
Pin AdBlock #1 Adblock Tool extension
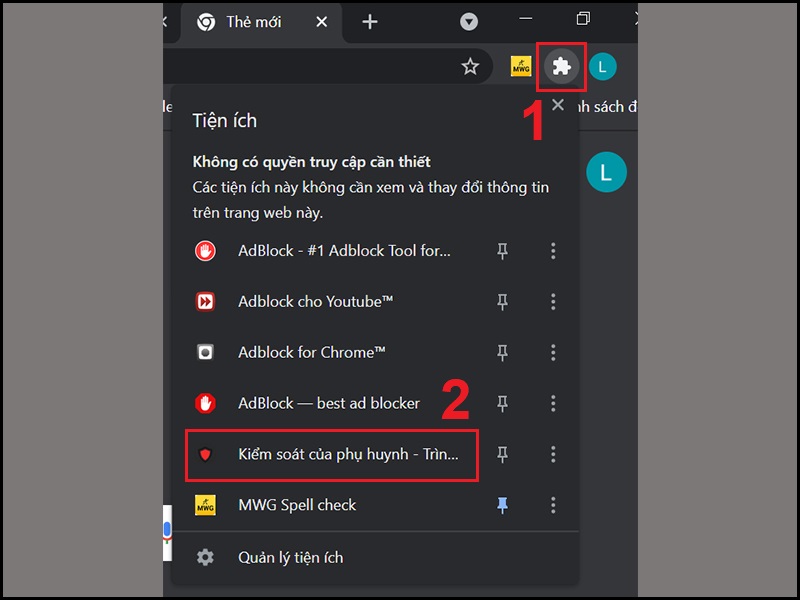click(503, 251)
